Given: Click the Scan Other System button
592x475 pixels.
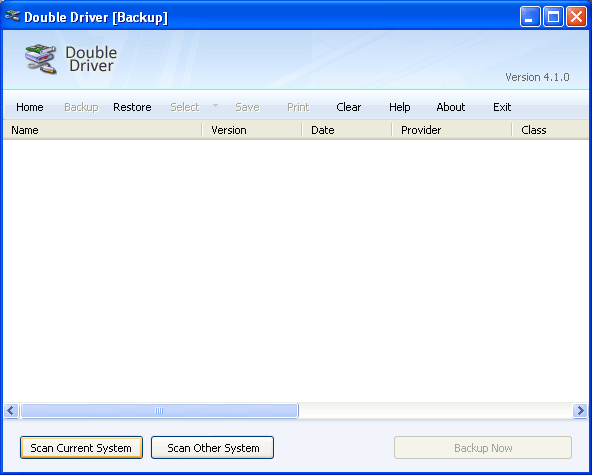Looking at the screenshot, I should (x=213, y=448).
